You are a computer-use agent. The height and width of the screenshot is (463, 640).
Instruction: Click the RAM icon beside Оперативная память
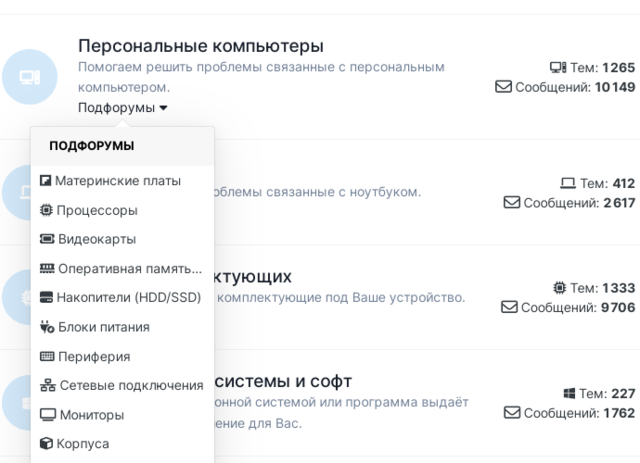point(46,268)
